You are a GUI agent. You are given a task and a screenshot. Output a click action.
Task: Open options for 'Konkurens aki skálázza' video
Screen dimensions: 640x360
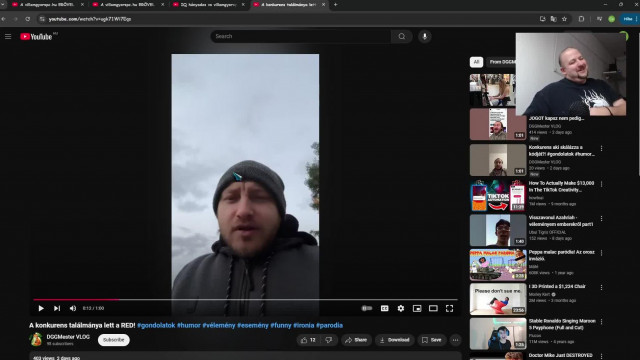(601, 149)
